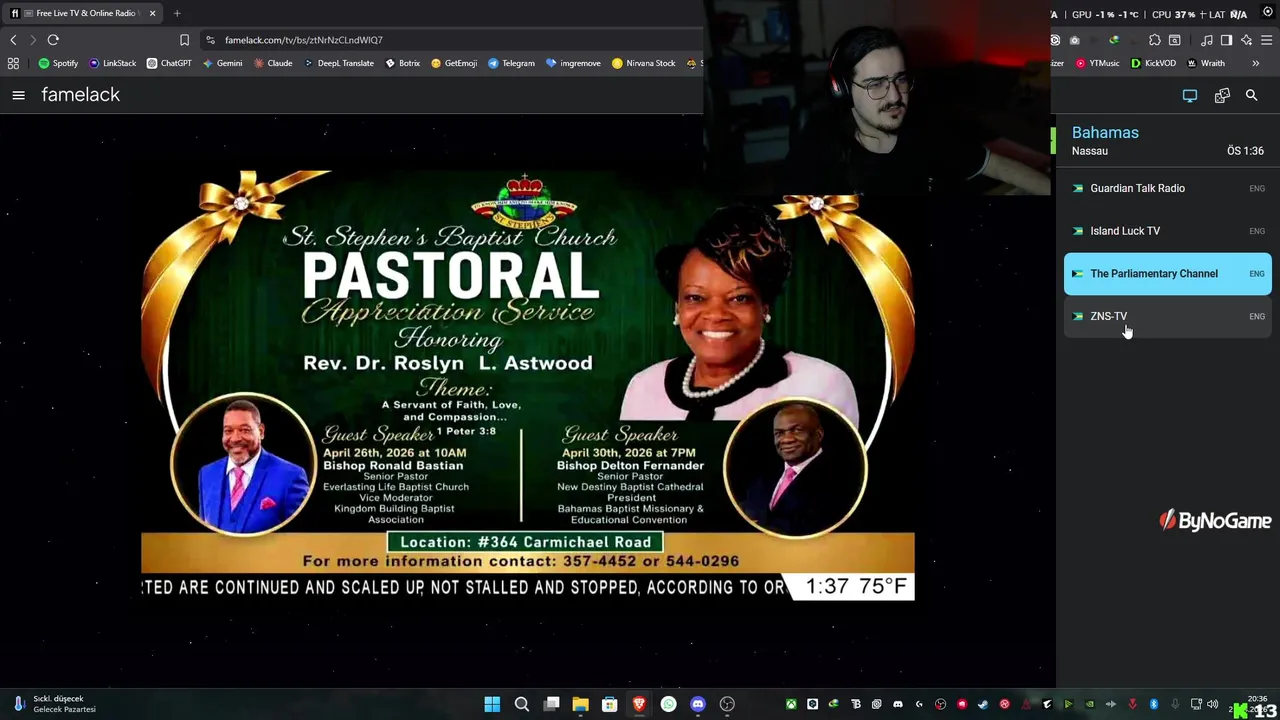Open the Claude bookmark
Viewport: 1280px width, 720px height.
click(x=273, y=63)
